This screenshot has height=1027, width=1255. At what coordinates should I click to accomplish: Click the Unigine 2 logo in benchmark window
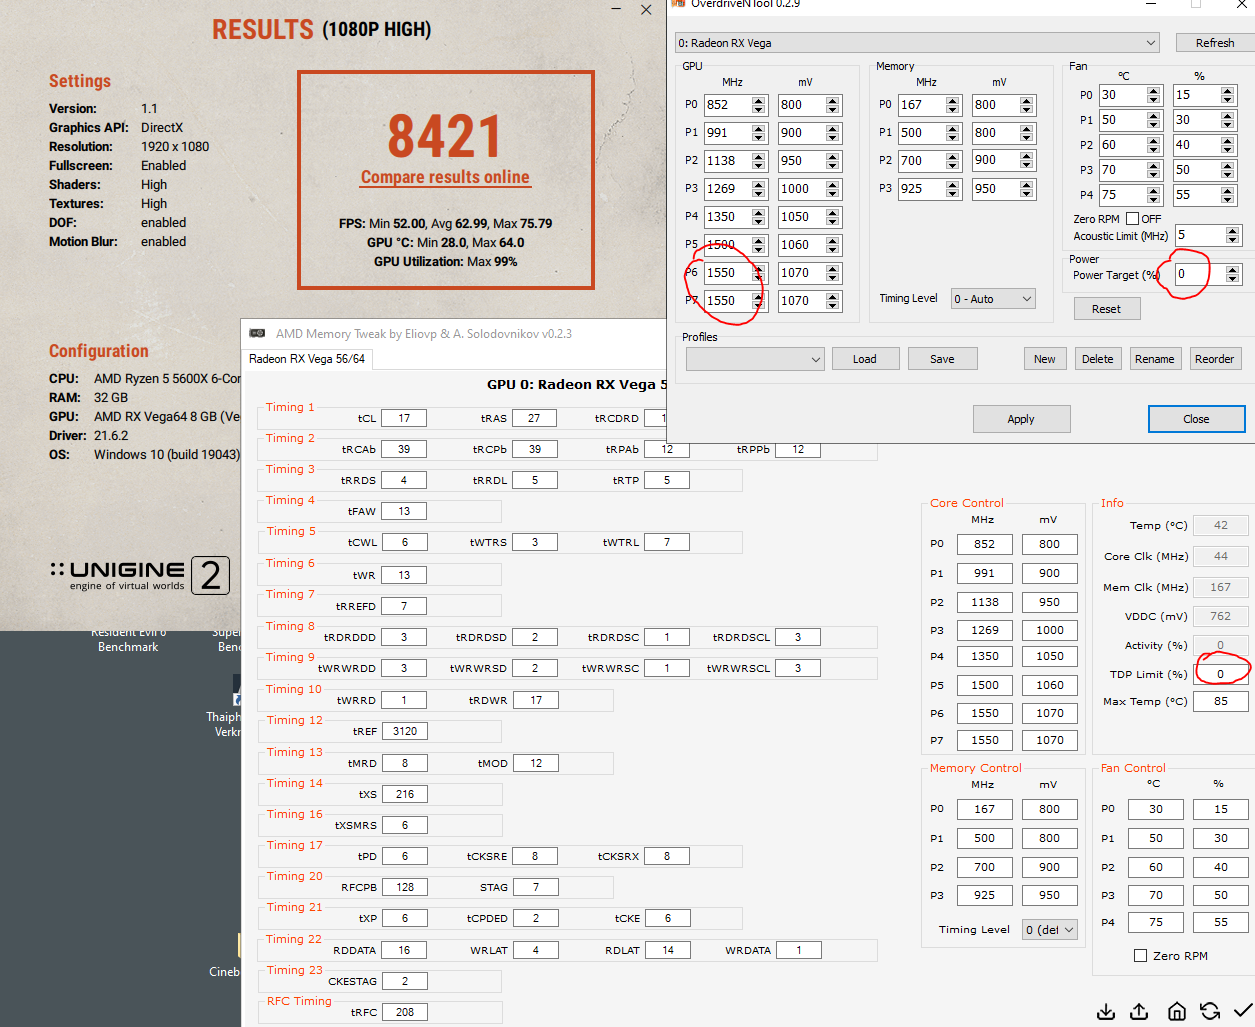click(x=140, y=575)
